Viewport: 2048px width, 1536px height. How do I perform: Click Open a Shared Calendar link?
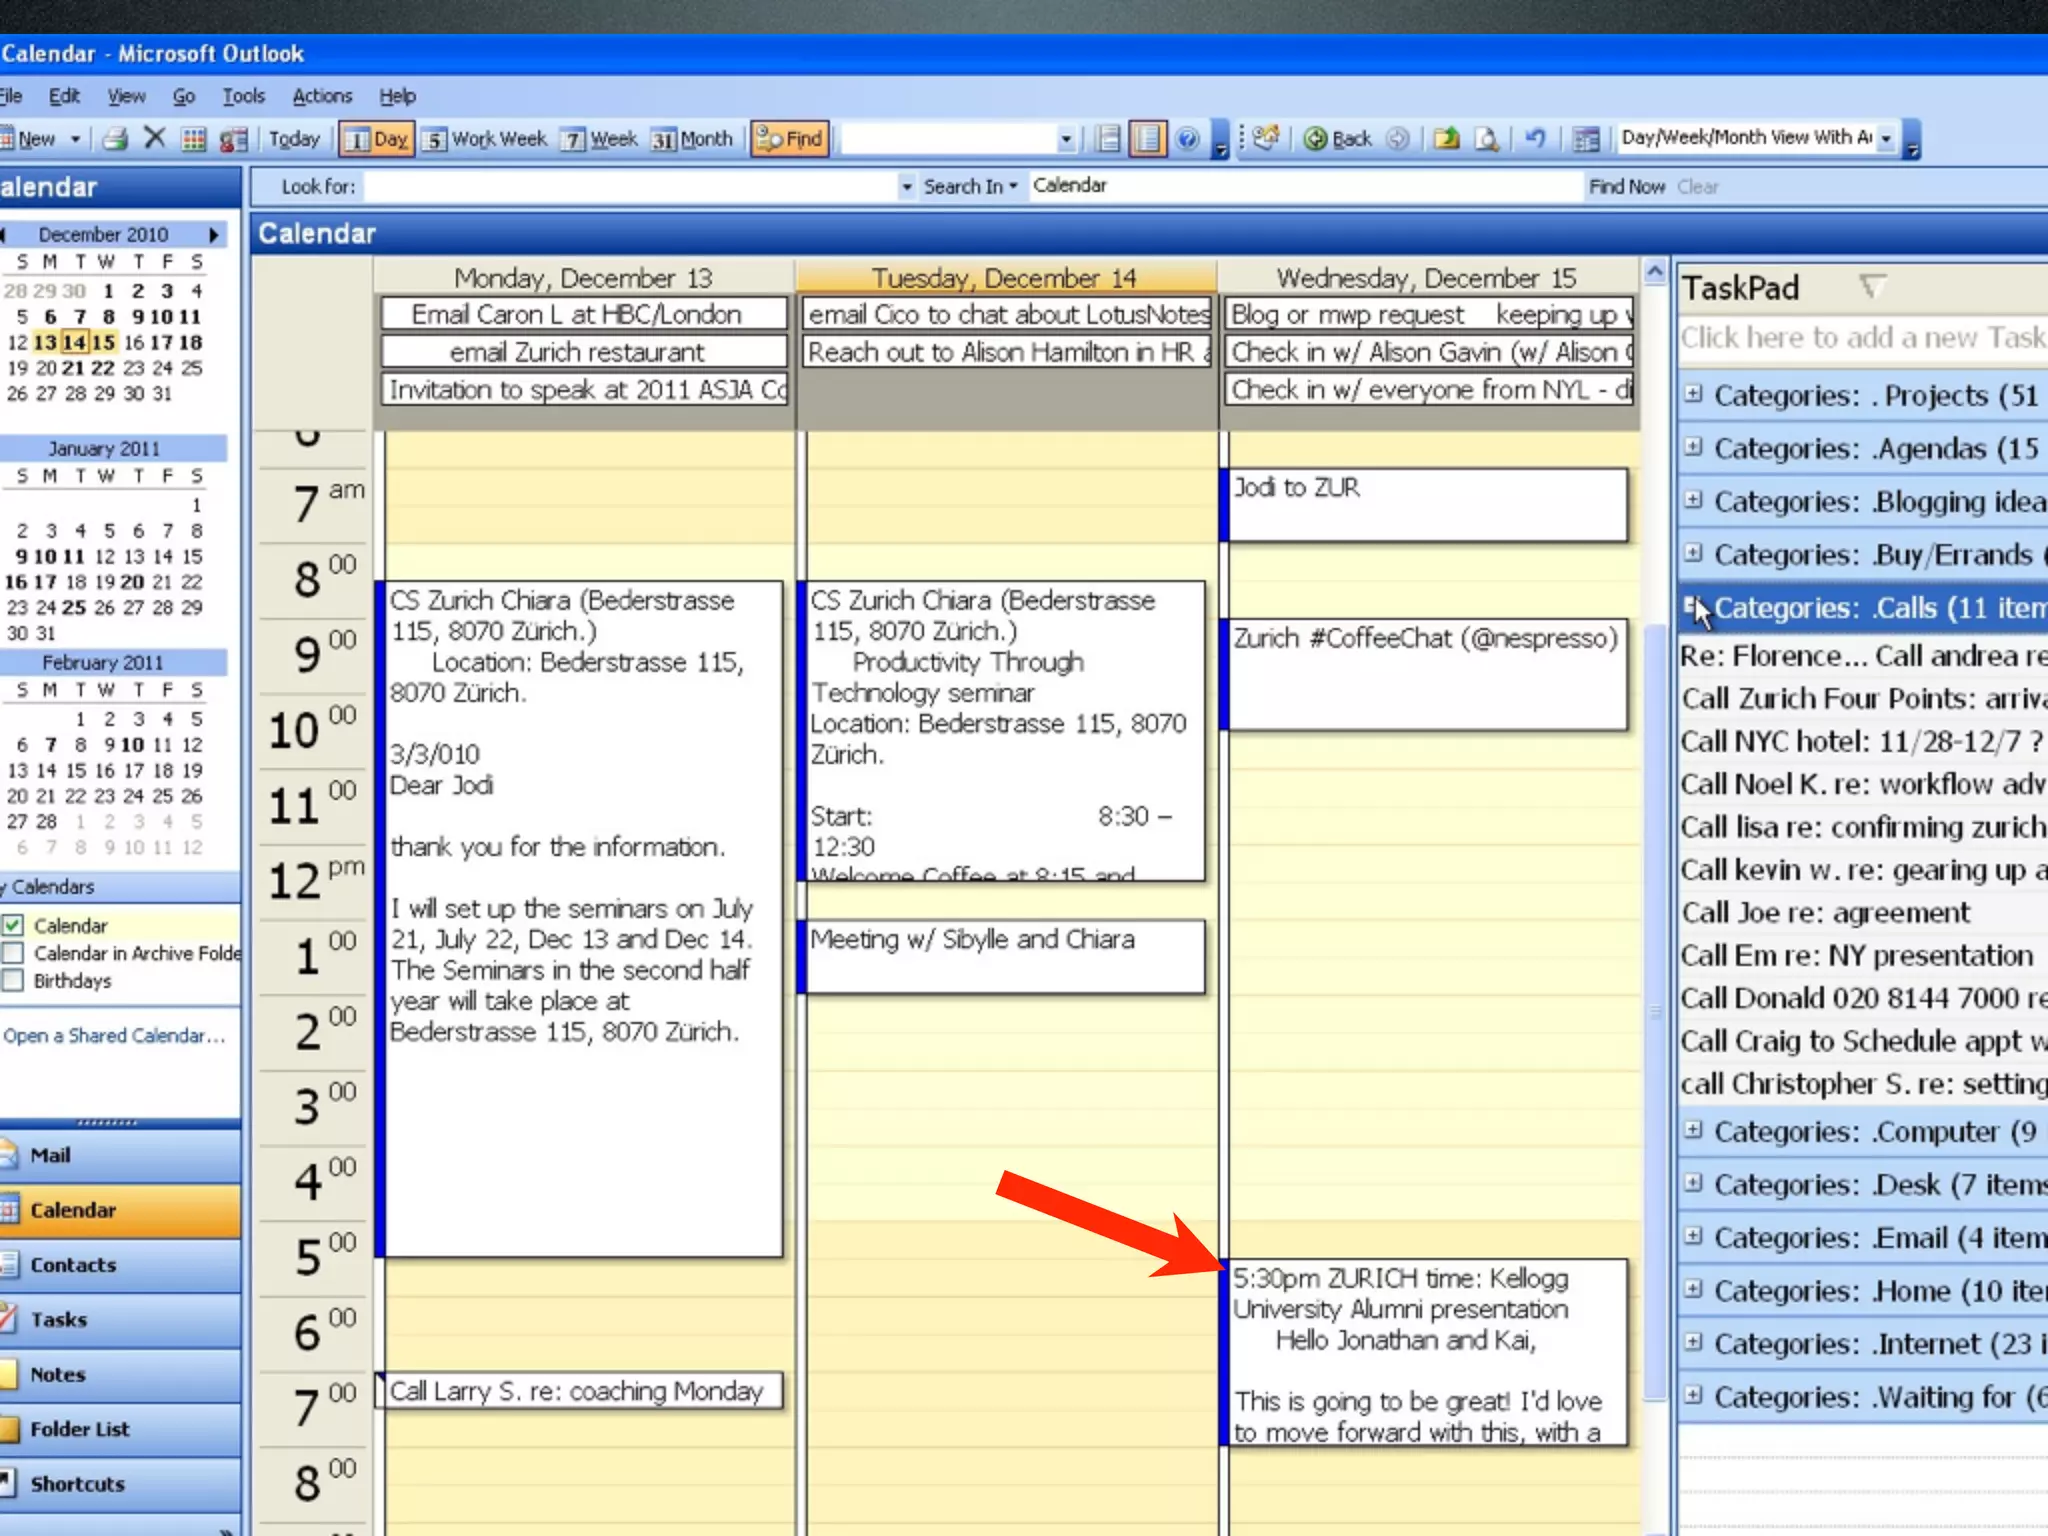coord(113,1036)
